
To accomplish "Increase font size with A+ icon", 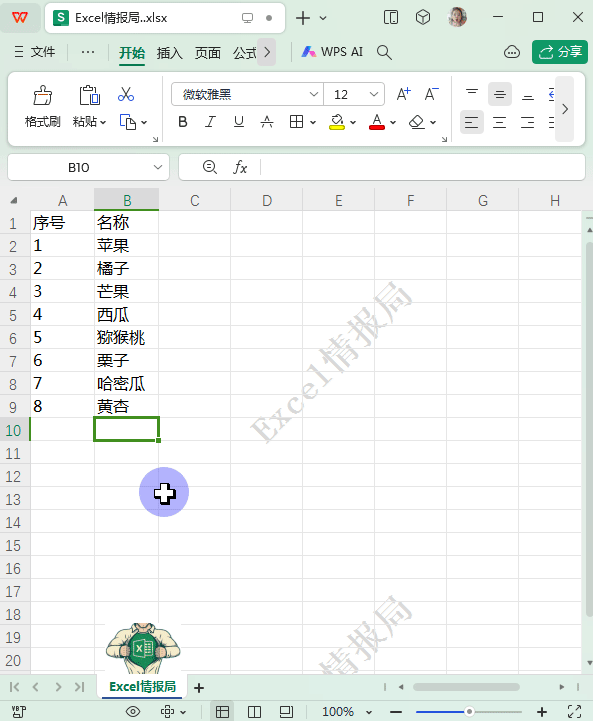I will (x=403, y=94).
